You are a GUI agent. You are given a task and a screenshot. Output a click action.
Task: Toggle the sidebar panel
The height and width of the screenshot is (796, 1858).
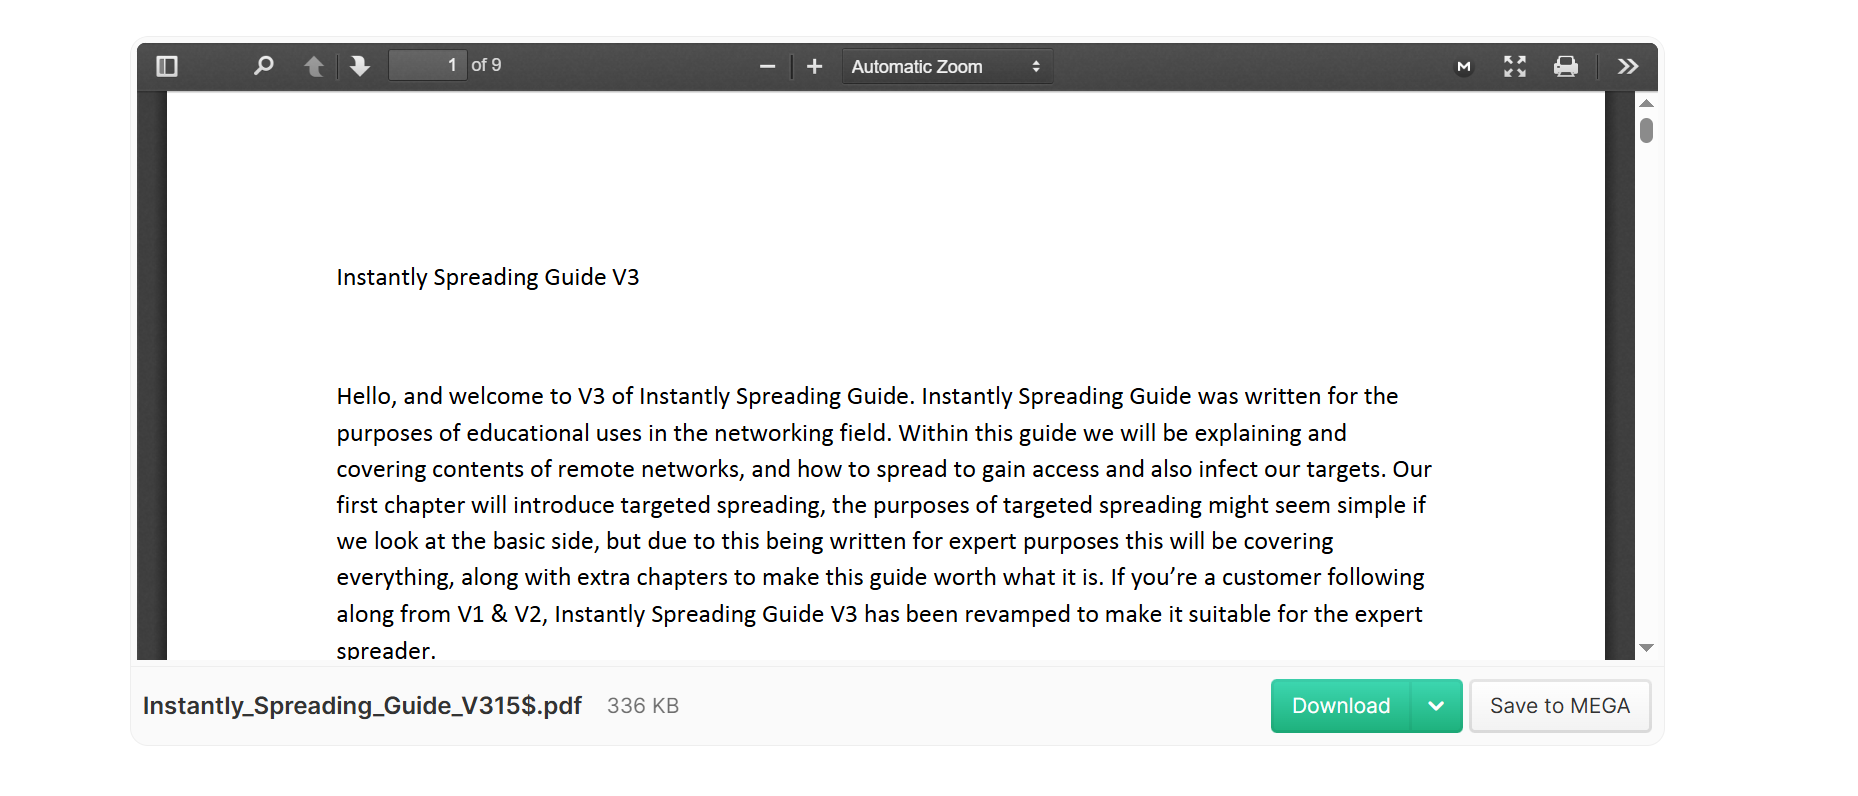point(167,65)
